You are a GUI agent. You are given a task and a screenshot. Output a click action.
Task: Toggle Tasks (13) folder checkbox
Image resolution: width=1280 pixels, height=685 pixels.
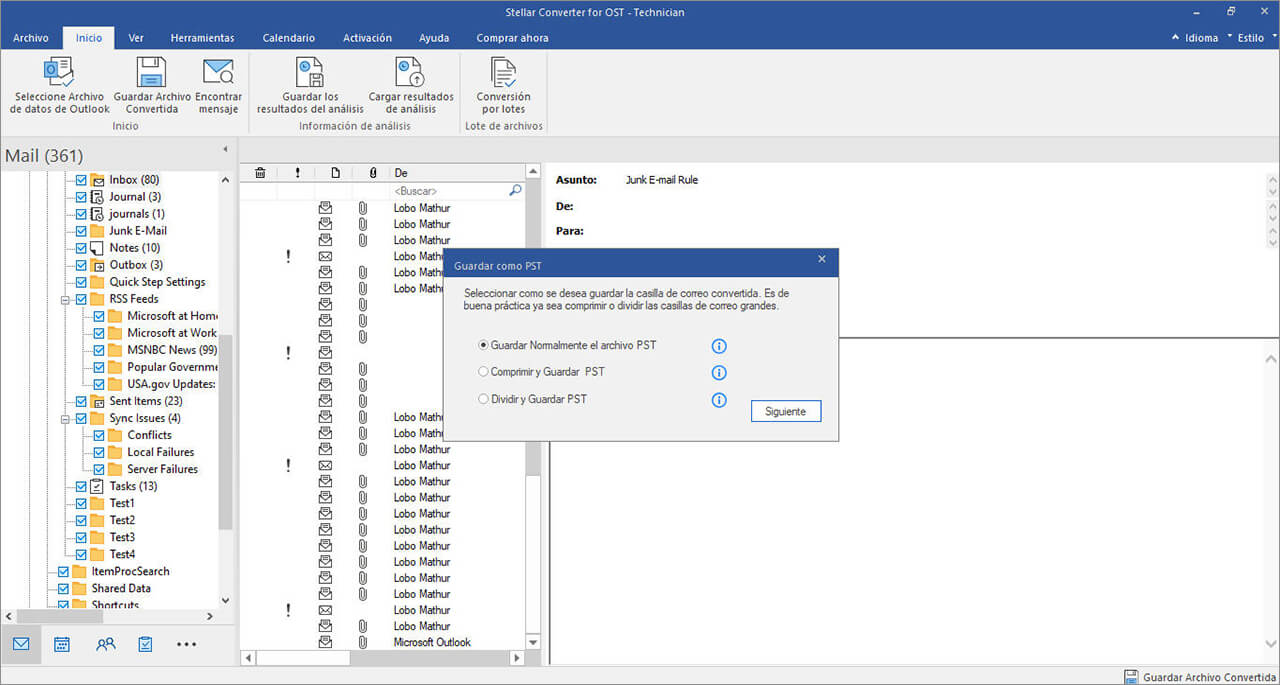tap(82, 486)
